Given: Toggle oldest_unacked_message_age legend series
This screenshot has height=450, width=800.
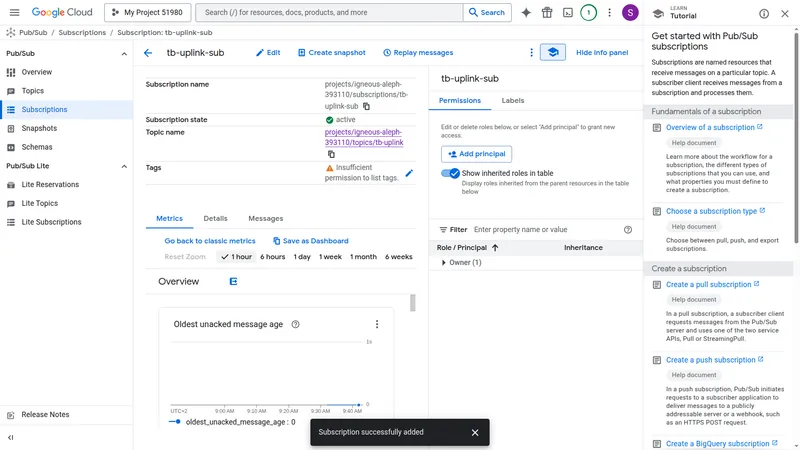Looking at the screenshot, I should pyautogui.click(x=232, y=422).
